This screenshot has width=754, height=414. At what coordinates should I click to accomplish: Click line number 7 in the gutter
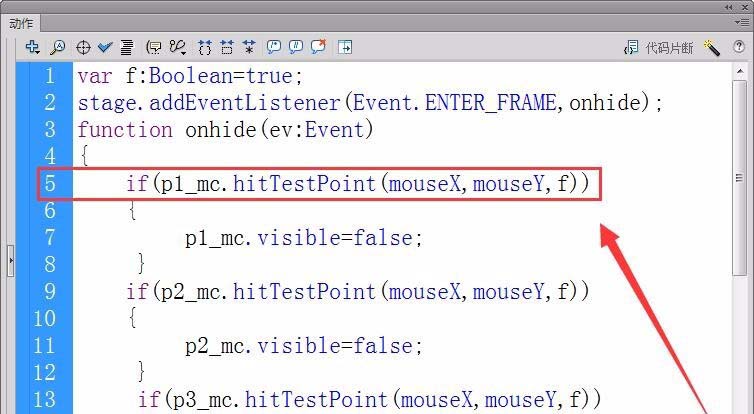click(50, 238)
